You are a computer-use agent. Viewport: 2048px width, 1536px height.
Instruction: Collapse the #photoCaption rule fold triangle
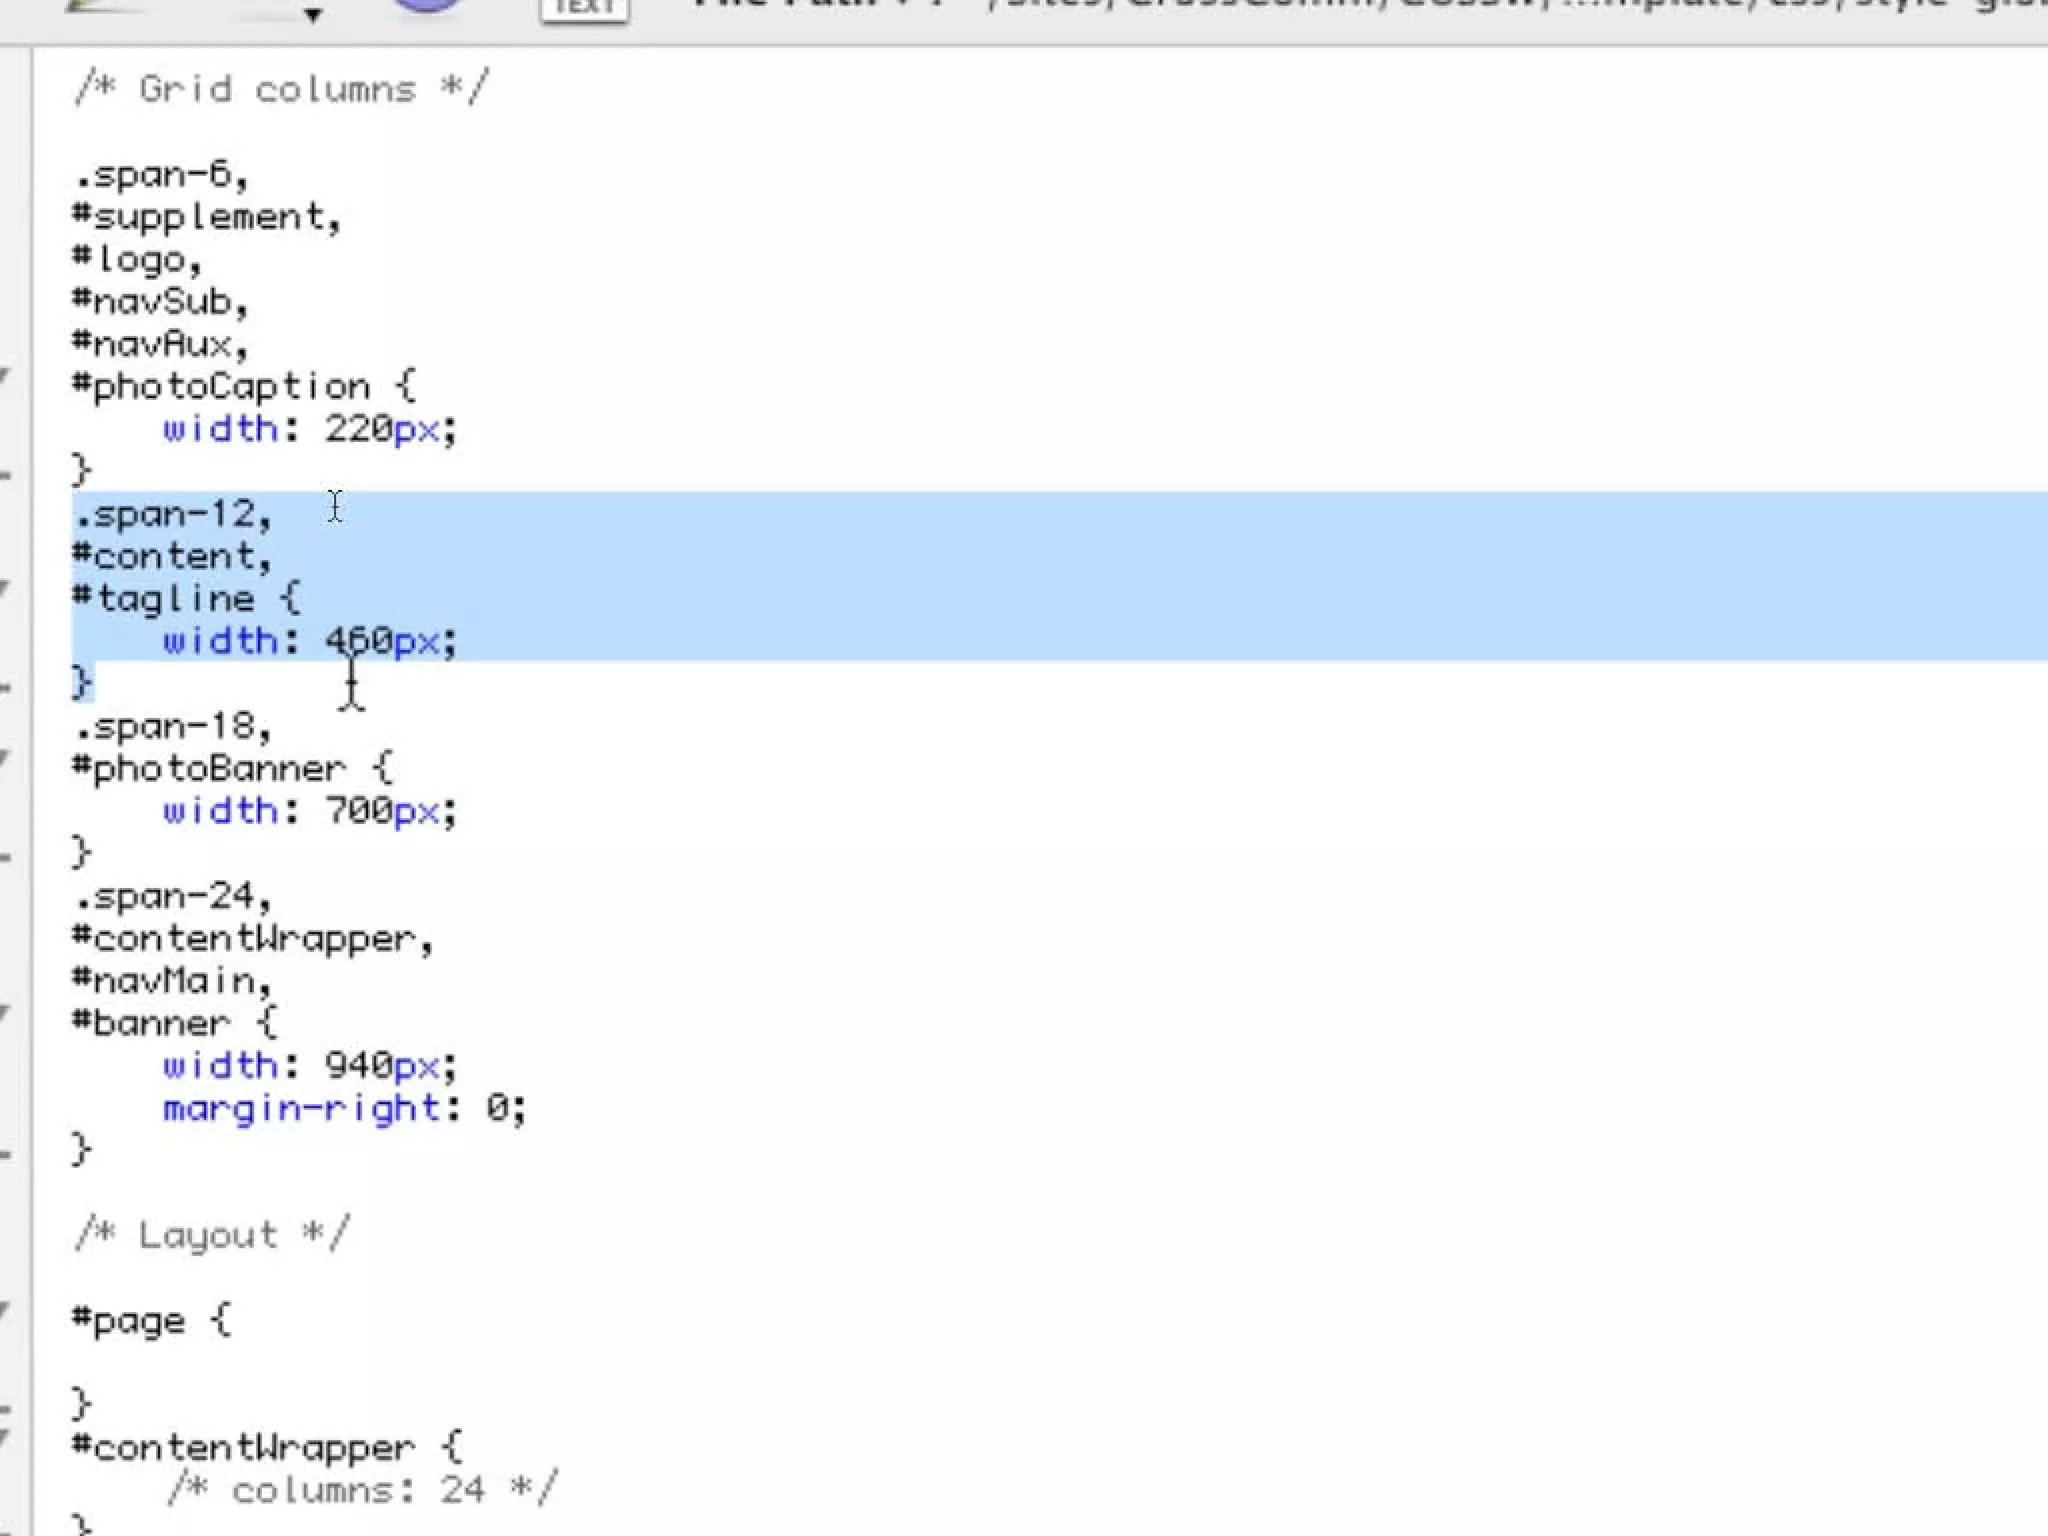click(x=5, y=377)
